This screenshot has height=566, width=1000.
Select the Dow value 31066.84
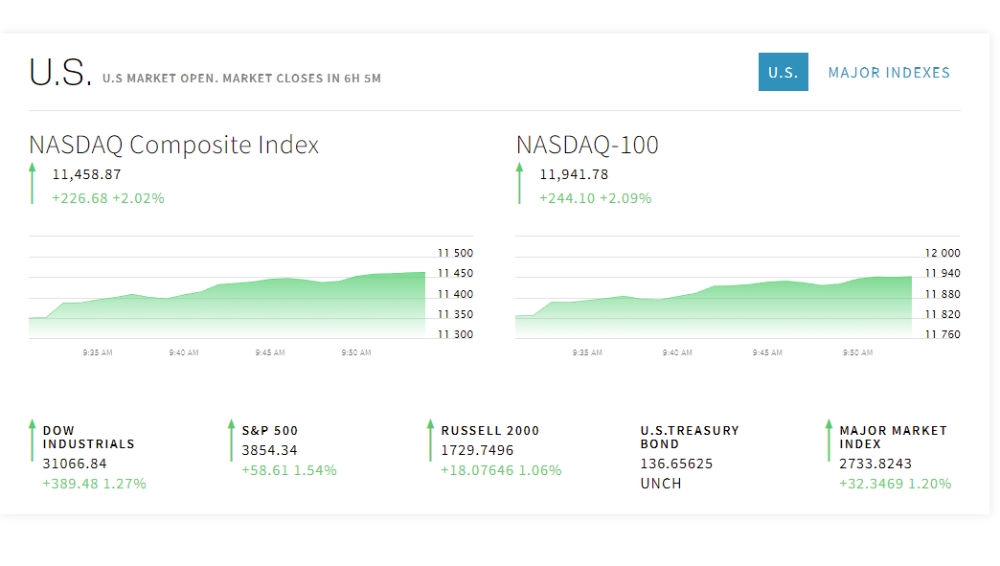(75, 464)
